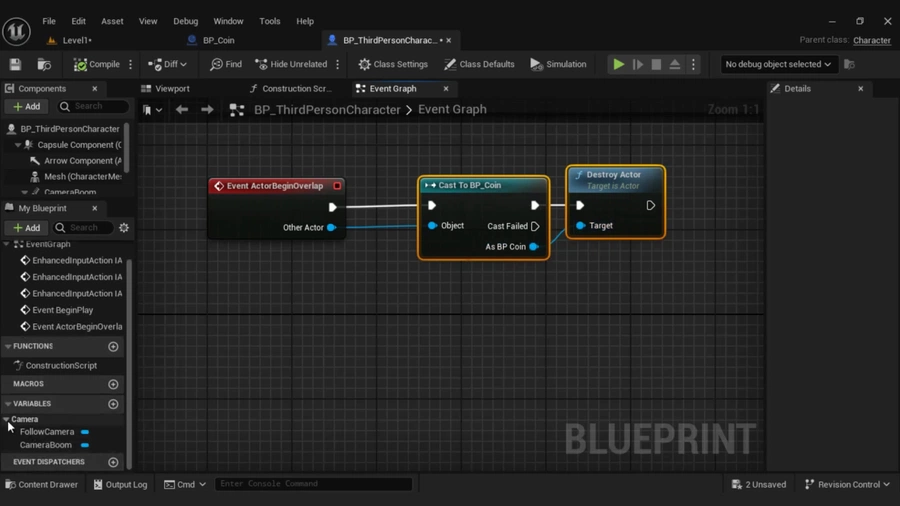Open the Tools menu

(x=270, y=21)
